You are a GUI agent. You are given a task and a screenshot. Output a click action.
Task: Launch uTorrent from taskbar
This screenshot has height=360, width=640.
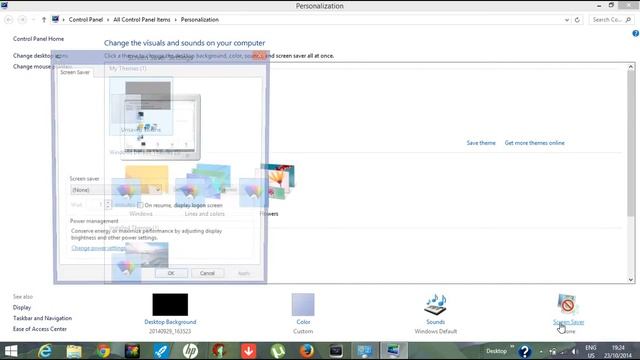[x=278, y=351]
